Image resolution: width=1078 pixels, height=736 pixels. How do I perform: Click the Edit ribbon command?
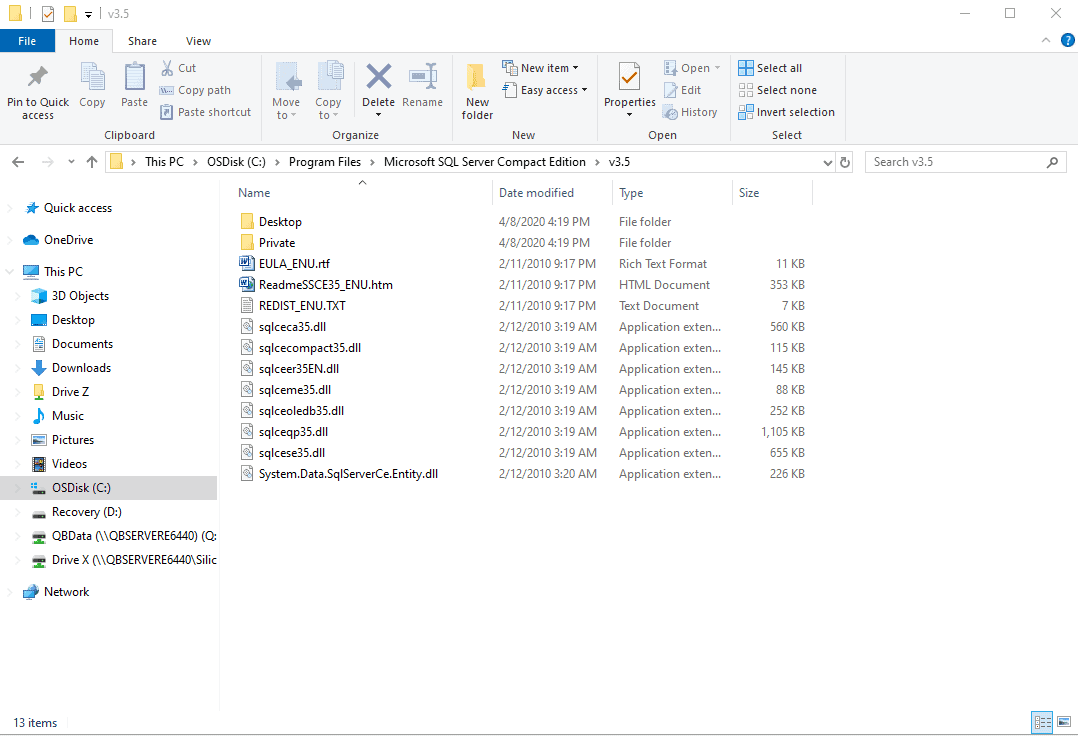pos(682,90)
